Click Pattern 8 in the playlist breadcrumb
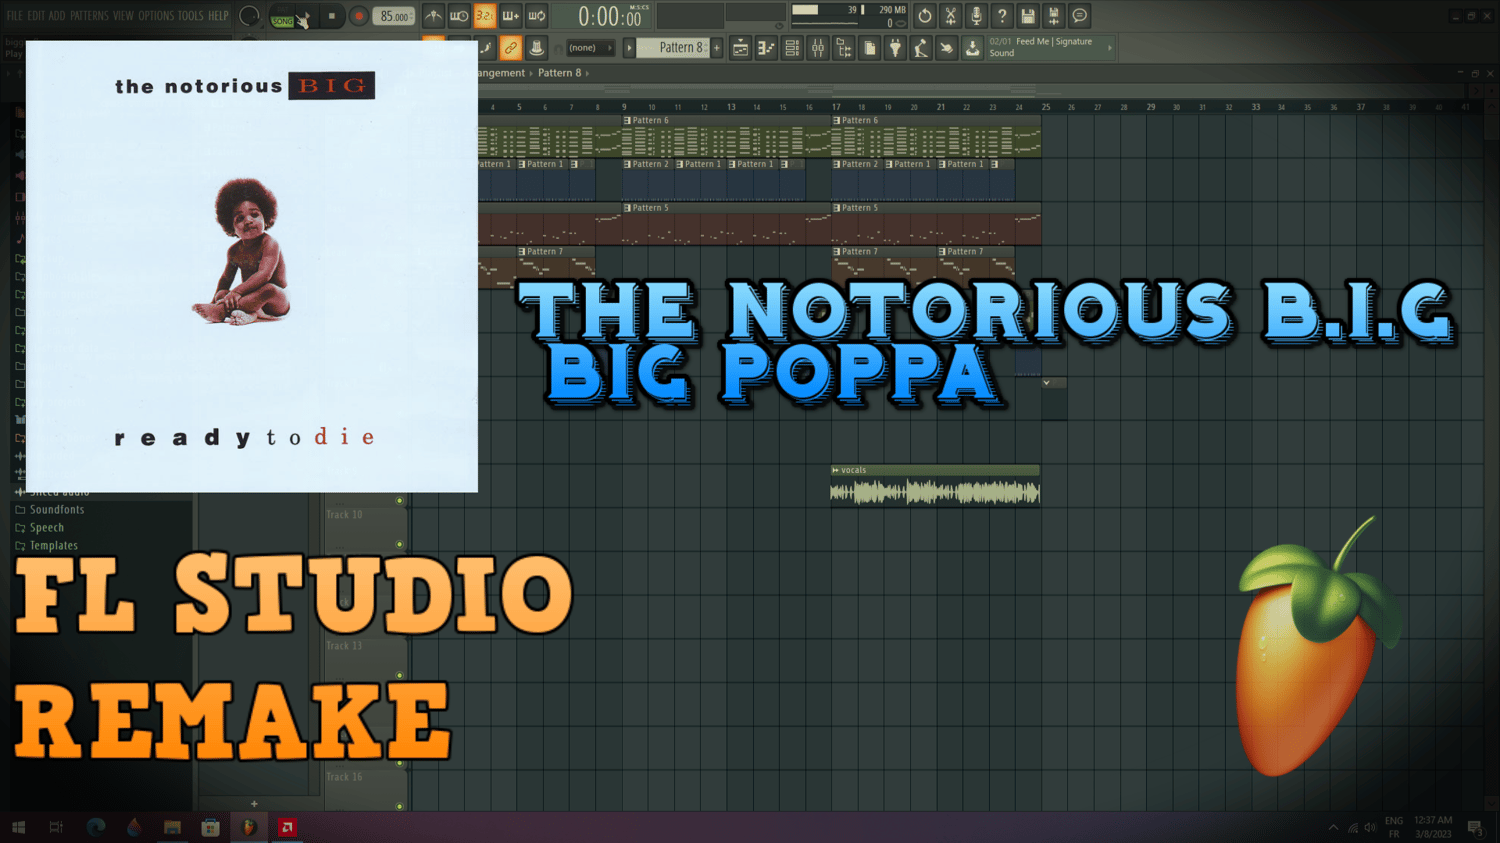This screenshot has height=843, width=1500. [559, 73]
